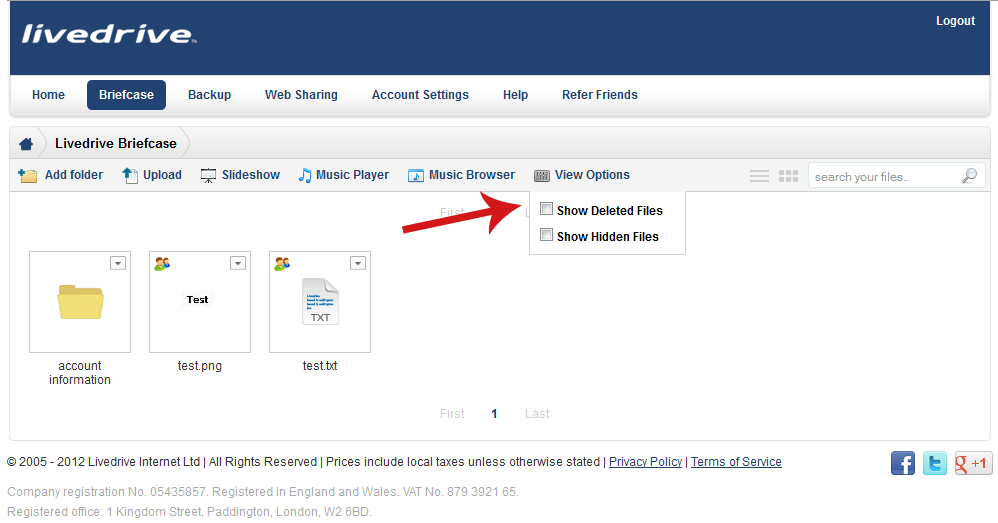Click the Upload label

coord(162,175)
